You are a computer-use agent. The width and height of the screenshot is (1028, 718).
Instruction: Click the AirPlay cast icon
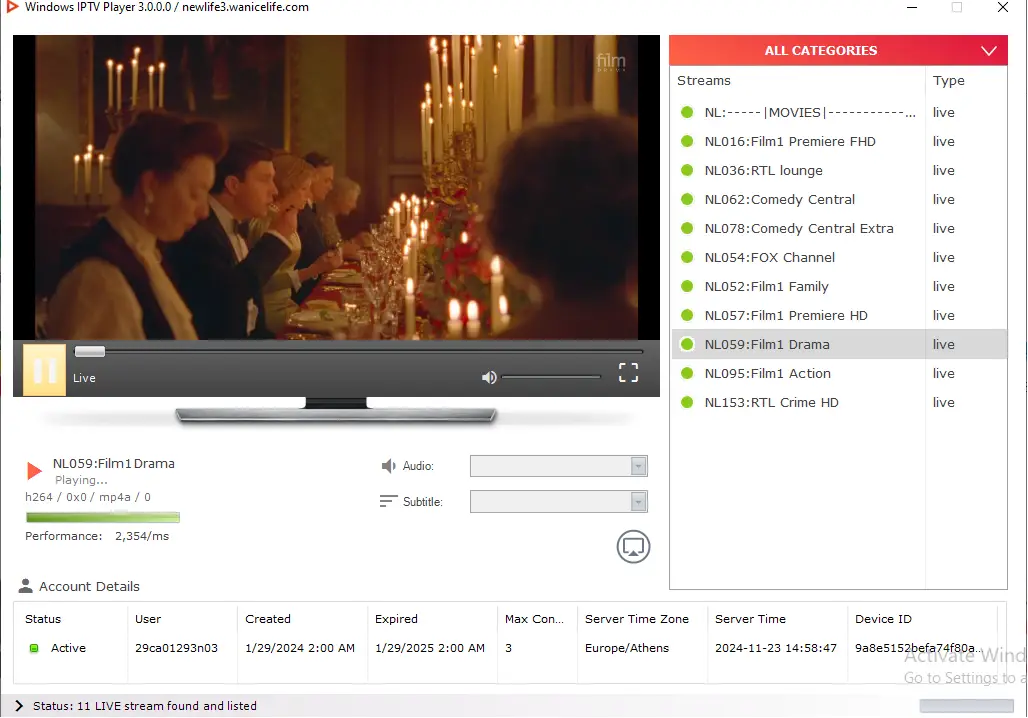(x=633, y=547)
